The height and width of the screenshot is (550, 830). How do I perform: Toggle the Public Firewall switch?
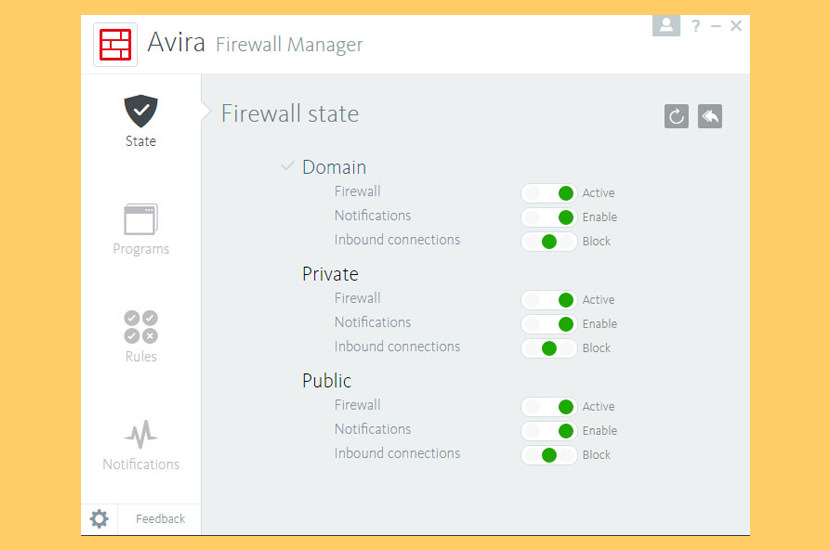pyautogui.click(x=549, y=407)
